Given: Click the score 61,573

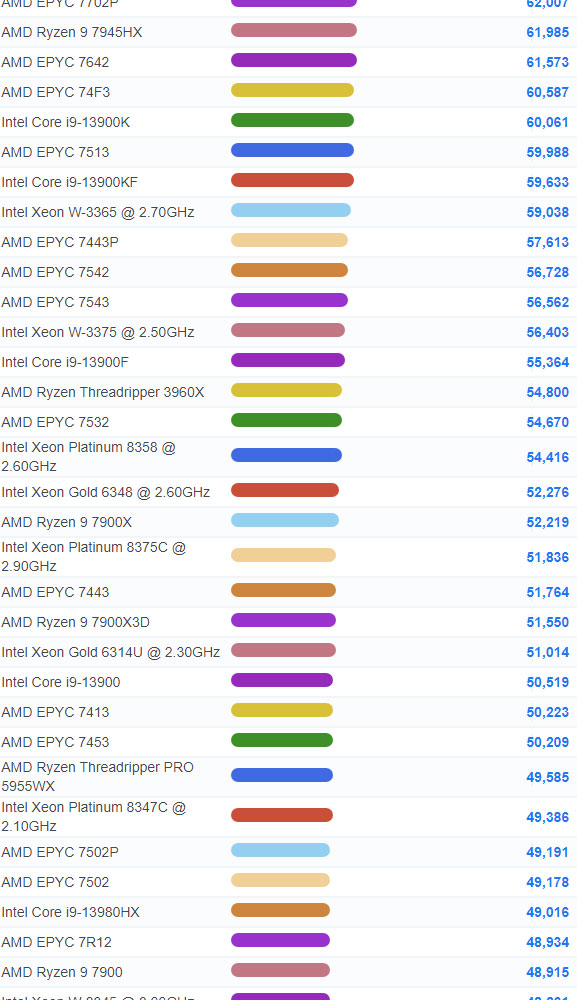Looking at the screenshot, I should [x=547, y=62].
